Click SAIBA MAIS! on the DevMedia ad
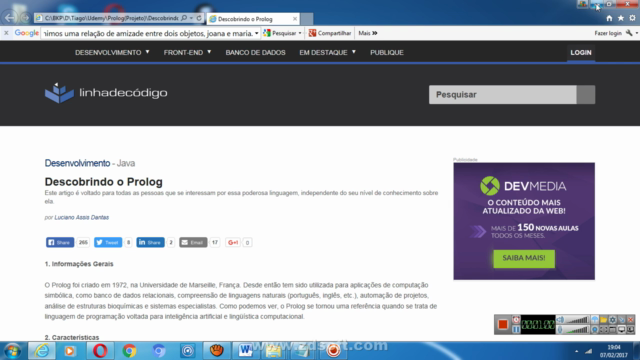Viewport: 640px width, 360px height. [x=524, y=258]
